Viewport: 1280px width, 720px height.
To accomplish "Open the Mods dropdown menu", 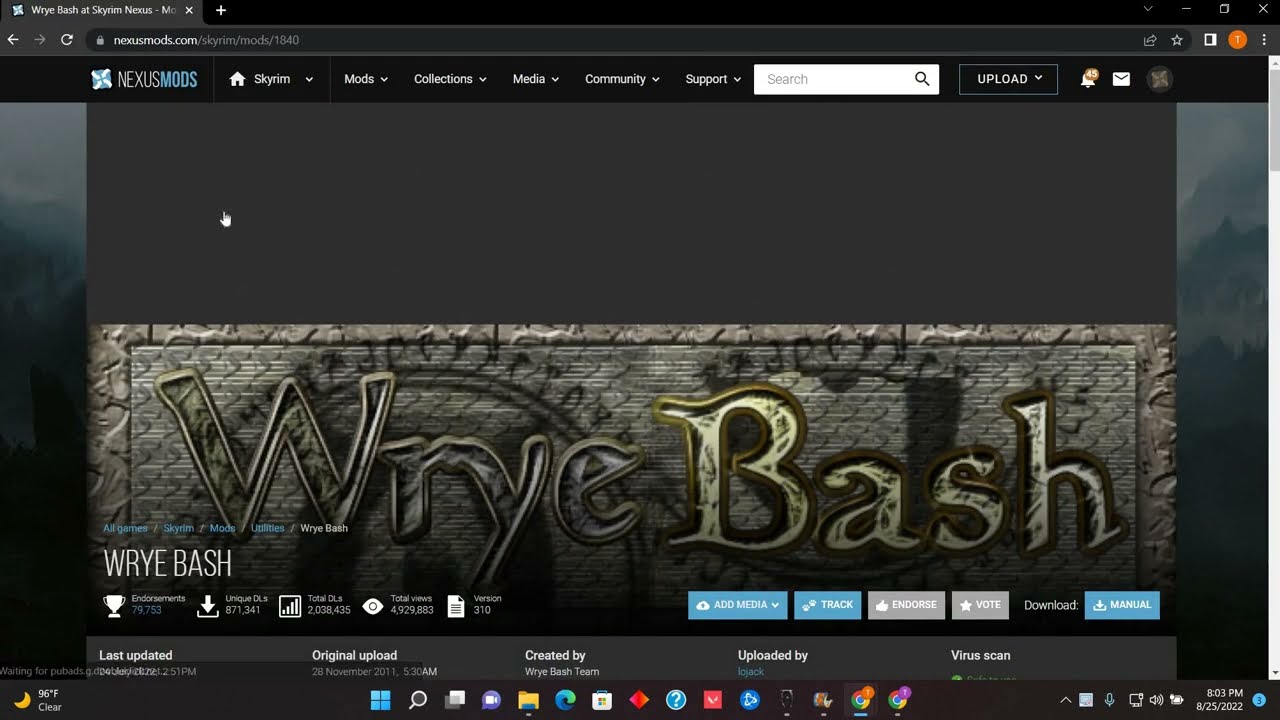I will 366,79.
